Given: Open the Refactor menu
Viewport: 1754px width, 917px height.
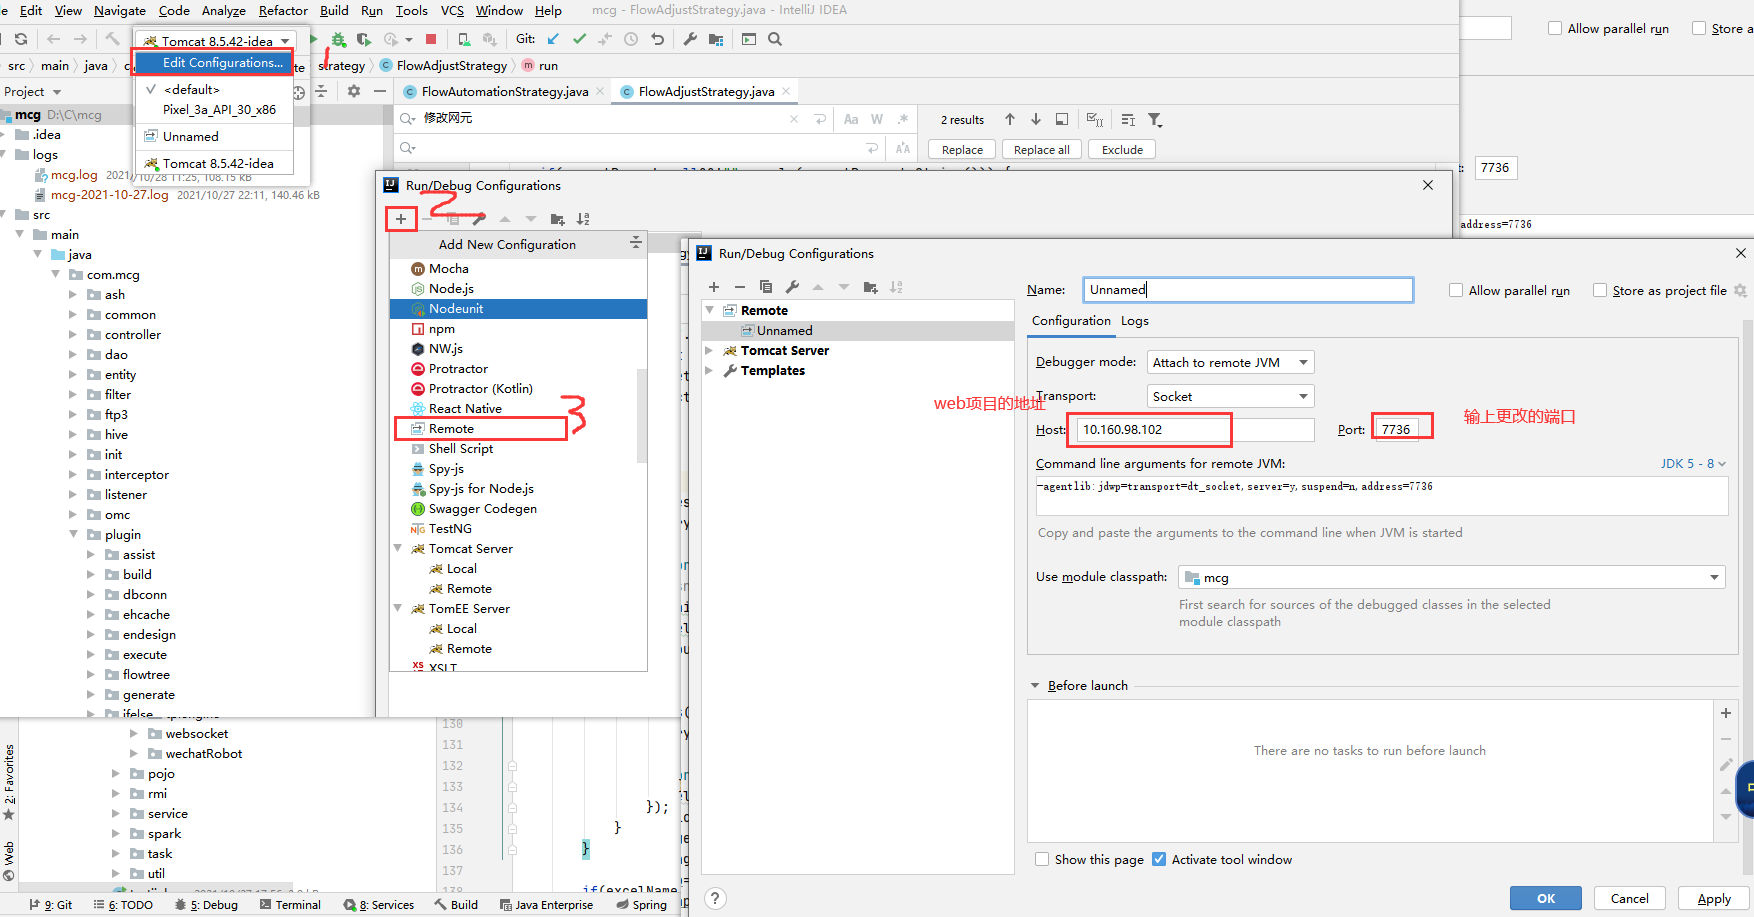Looking at the screenshot, I should coord(283,10).
